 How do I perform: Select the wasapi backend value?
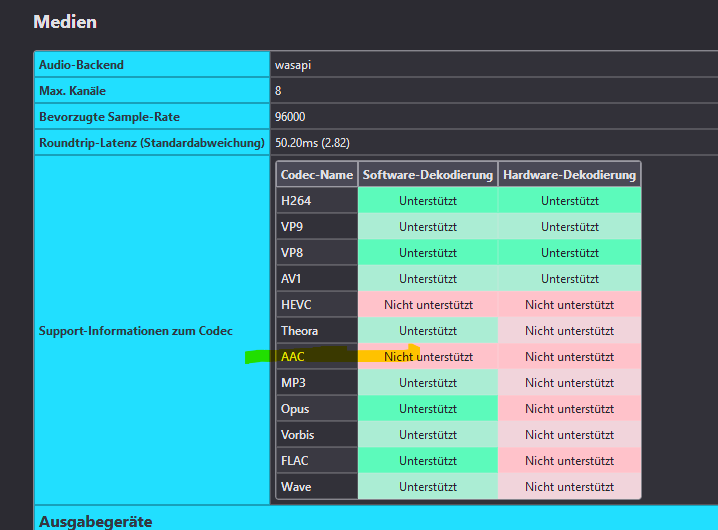[293, 65]
